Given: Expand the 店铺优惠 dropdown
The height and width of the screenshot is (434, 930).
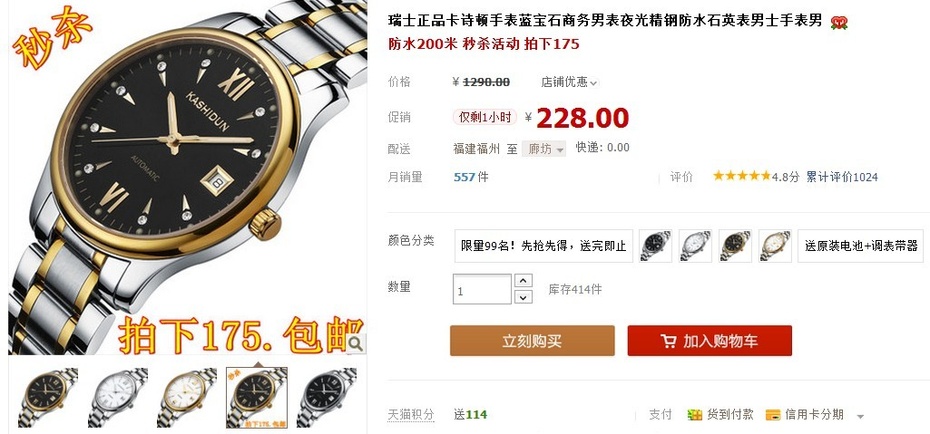Looking at the screenshot, I should pyautogui.click(x=569, y=82).
